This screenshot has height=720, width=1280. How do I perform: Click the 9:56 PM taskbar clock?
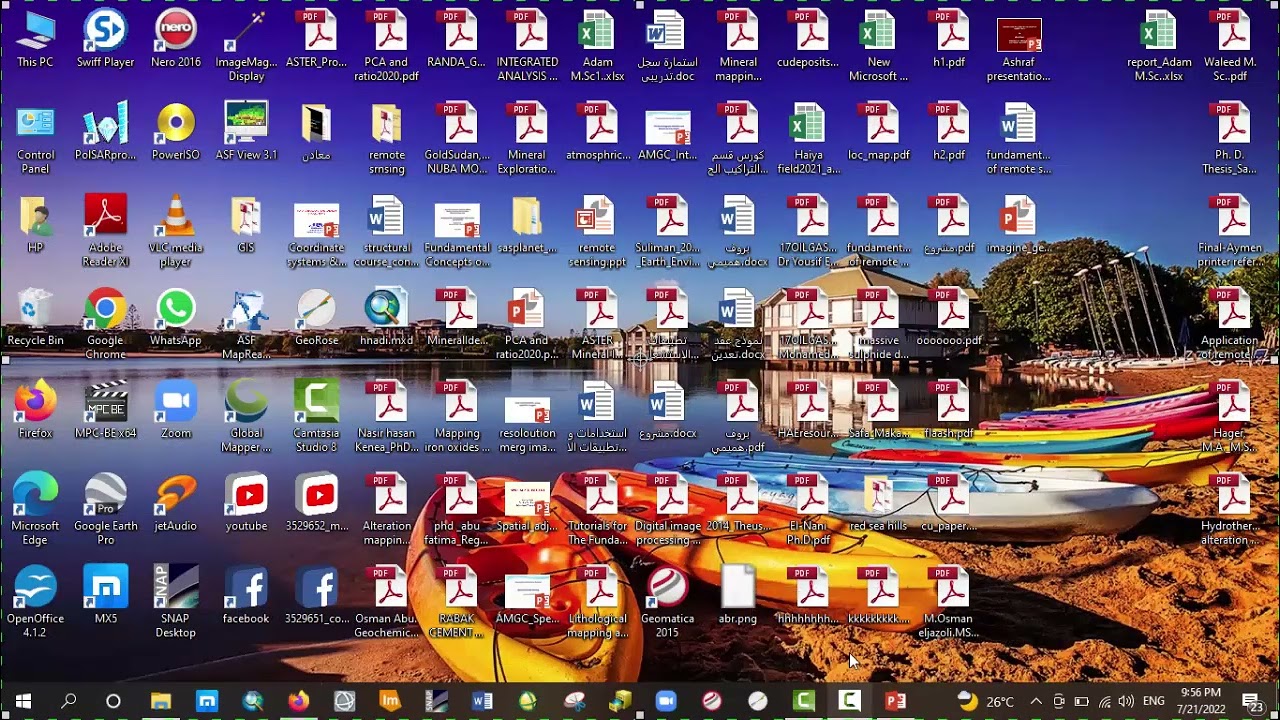[x=1201, y=700]
